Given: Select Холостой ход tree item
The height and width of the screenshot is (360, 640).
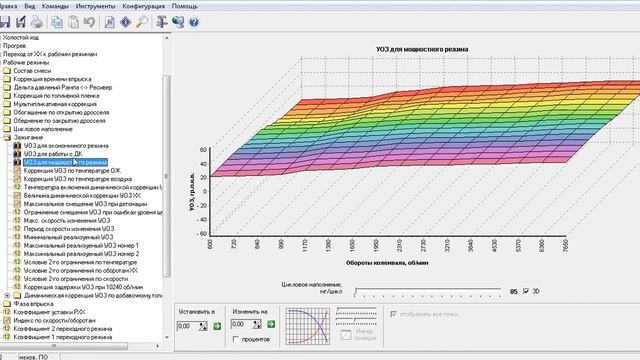Looking at the screenshot, I should click(x=21, y=37).
